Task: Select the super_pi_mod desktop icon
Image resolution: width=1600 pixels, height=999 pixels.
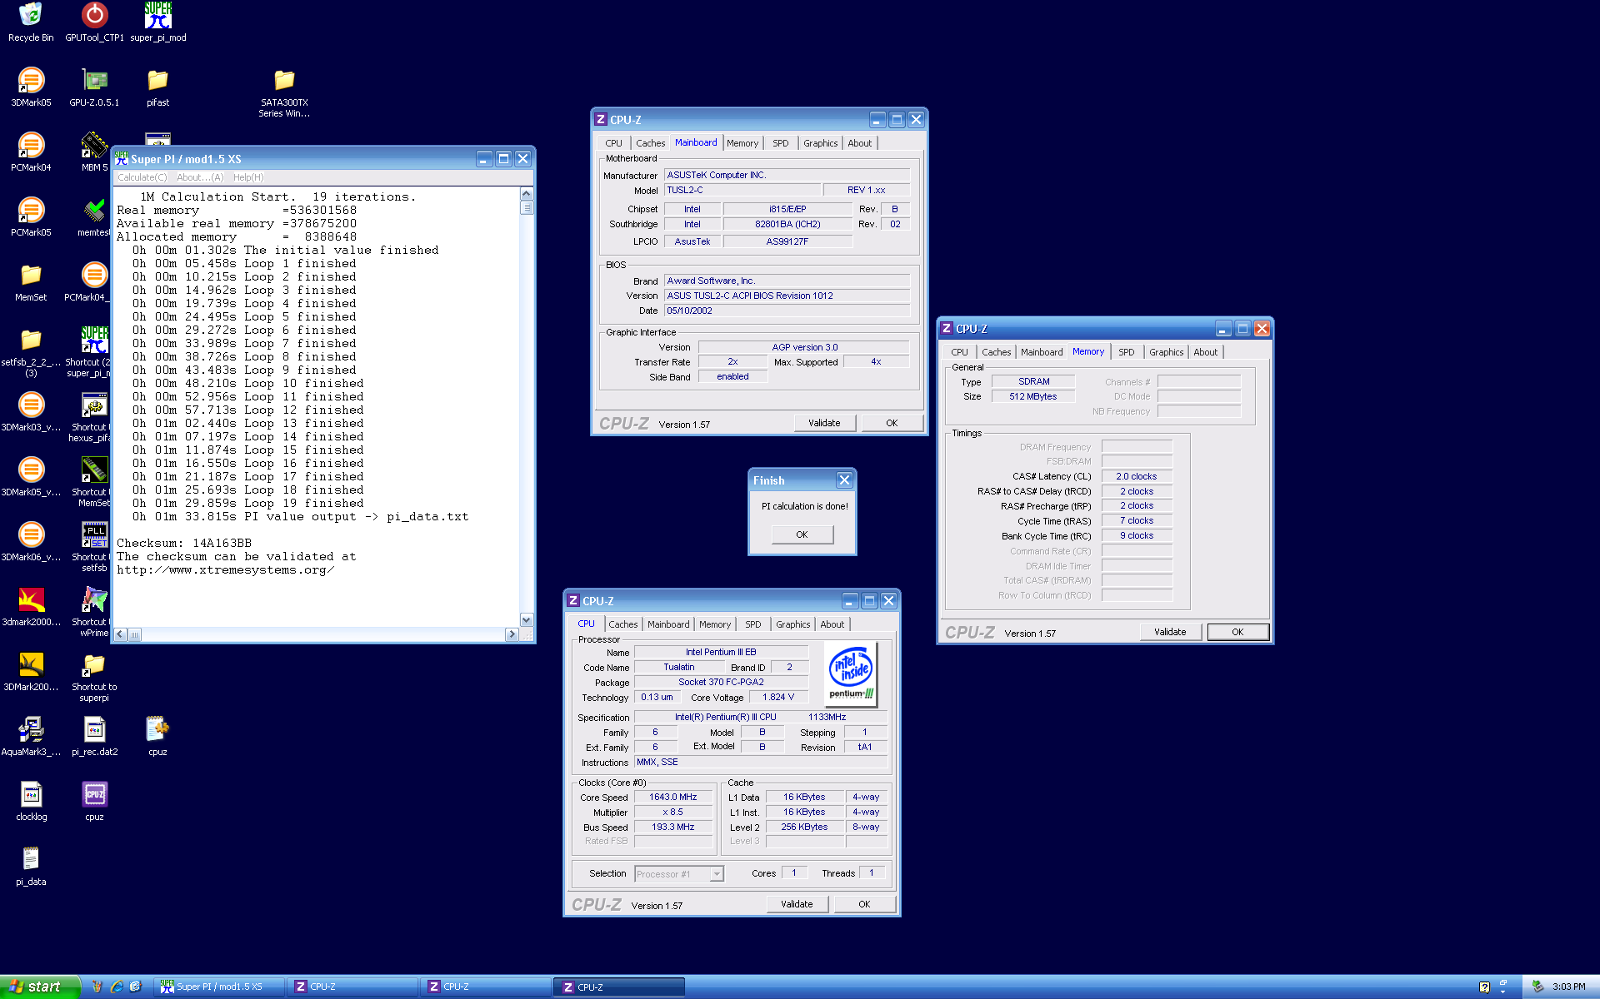Action: (158, 22)
